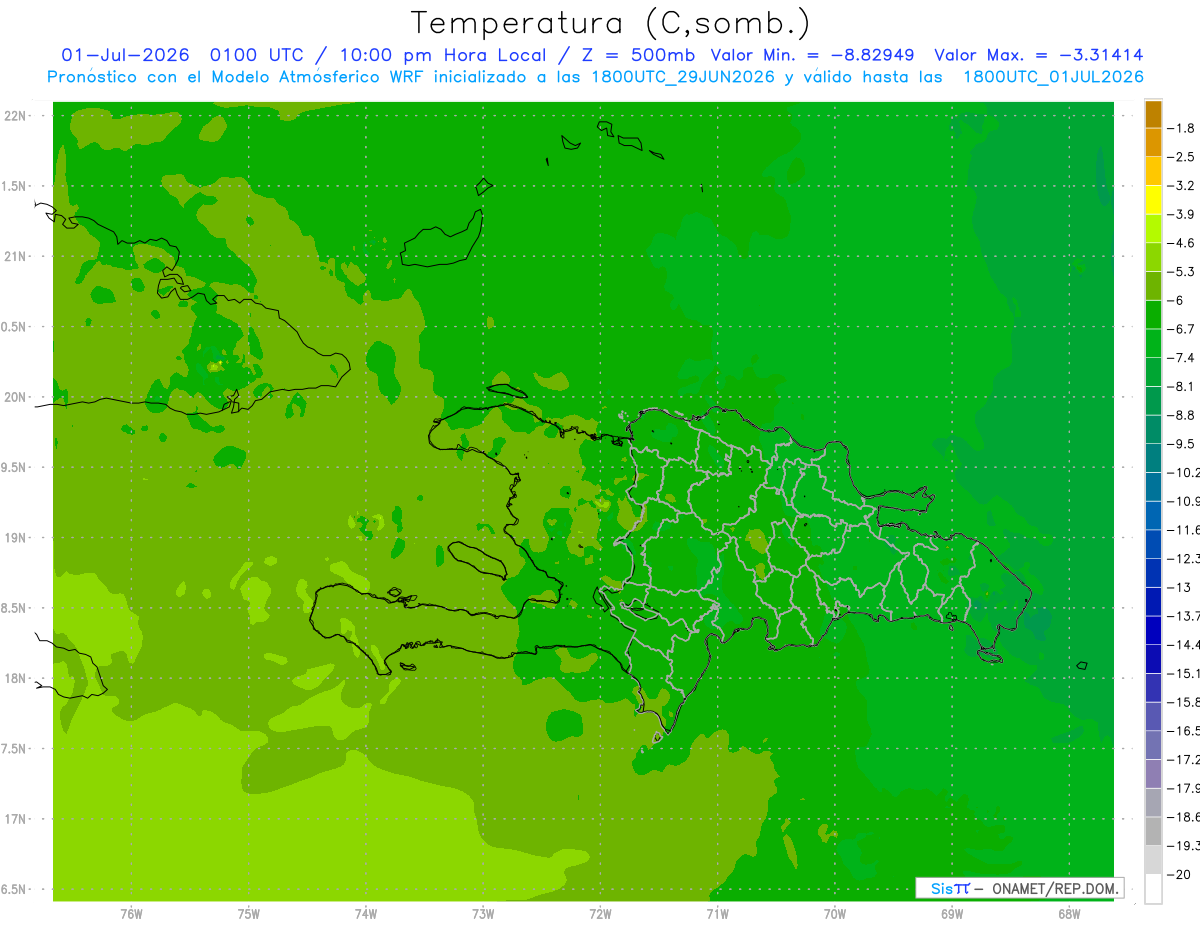Click the color bar label "-2.5"

pyautogui.click(x=1181, y=157)
